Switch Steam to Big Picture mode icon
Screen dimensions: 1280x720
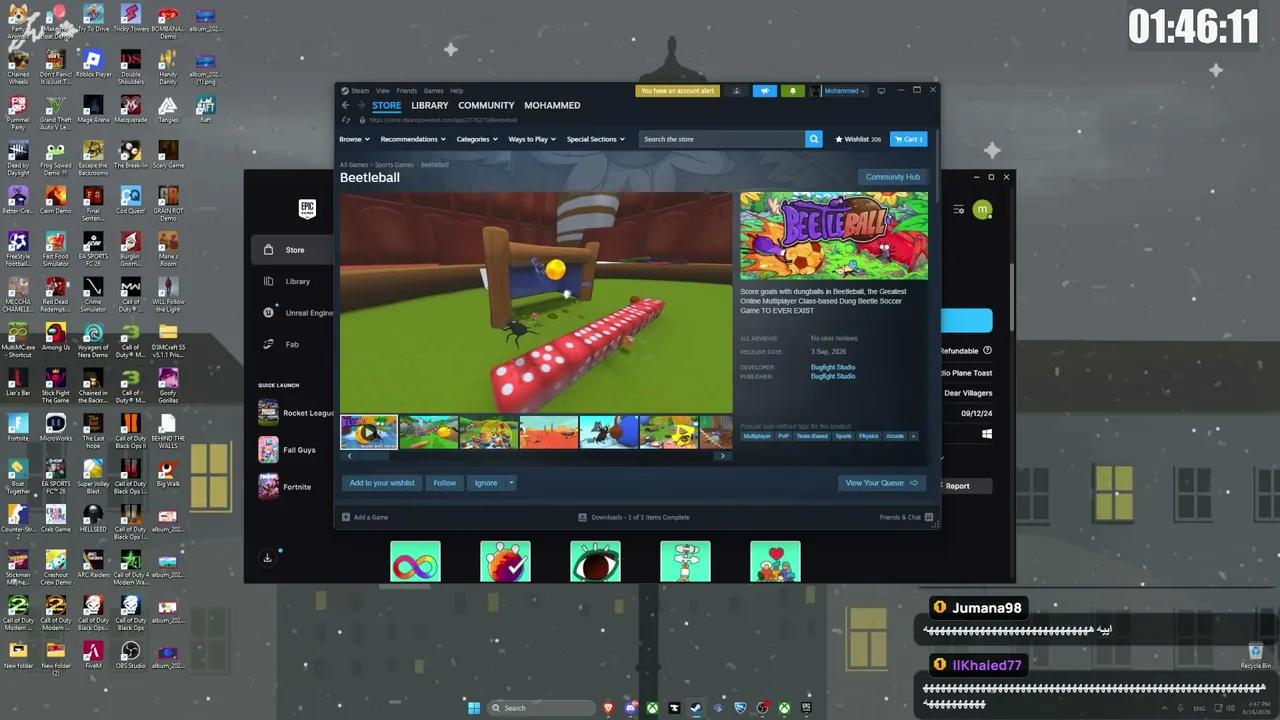881,91
